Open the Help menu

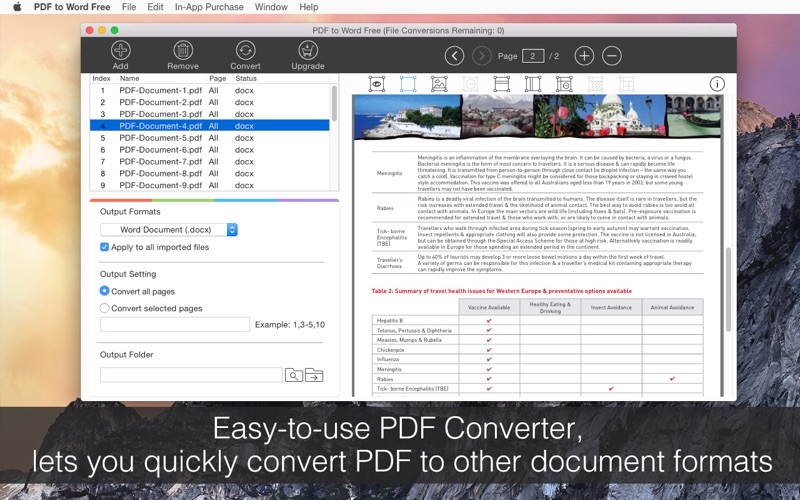point(309,7)
